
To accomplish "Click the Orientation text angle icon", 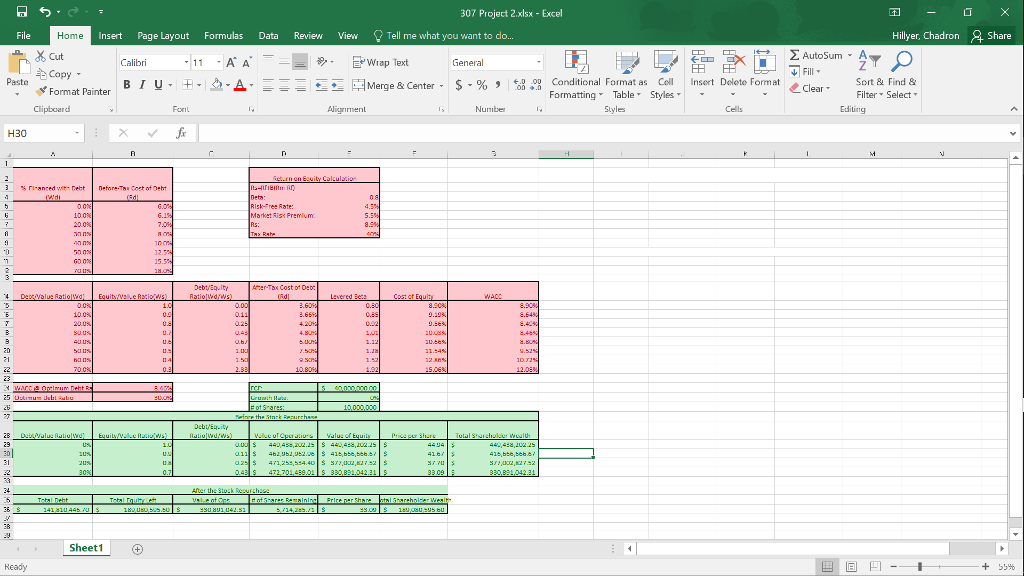I will (x=322, y=62).
